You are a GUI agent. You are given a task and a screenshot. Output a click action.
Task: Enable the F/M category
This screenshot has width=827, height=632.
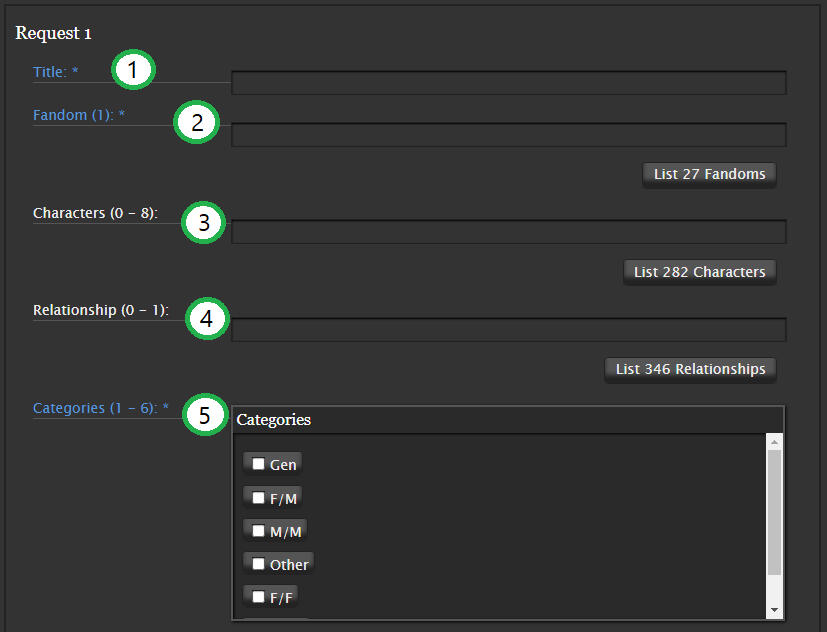[x=258, y=497]
